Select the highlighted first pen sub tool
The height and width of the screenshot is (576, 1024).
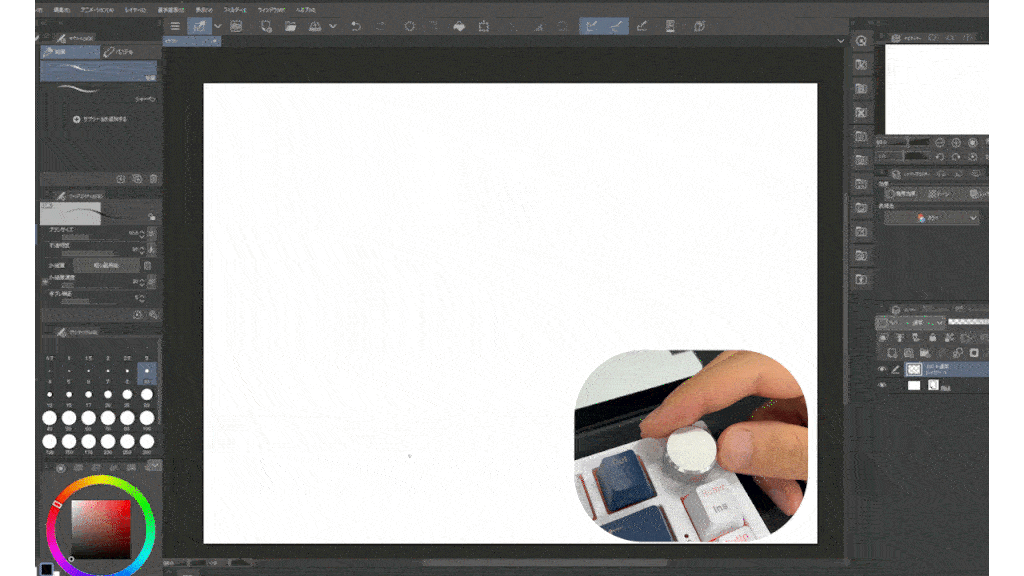(x=99, y=71)
